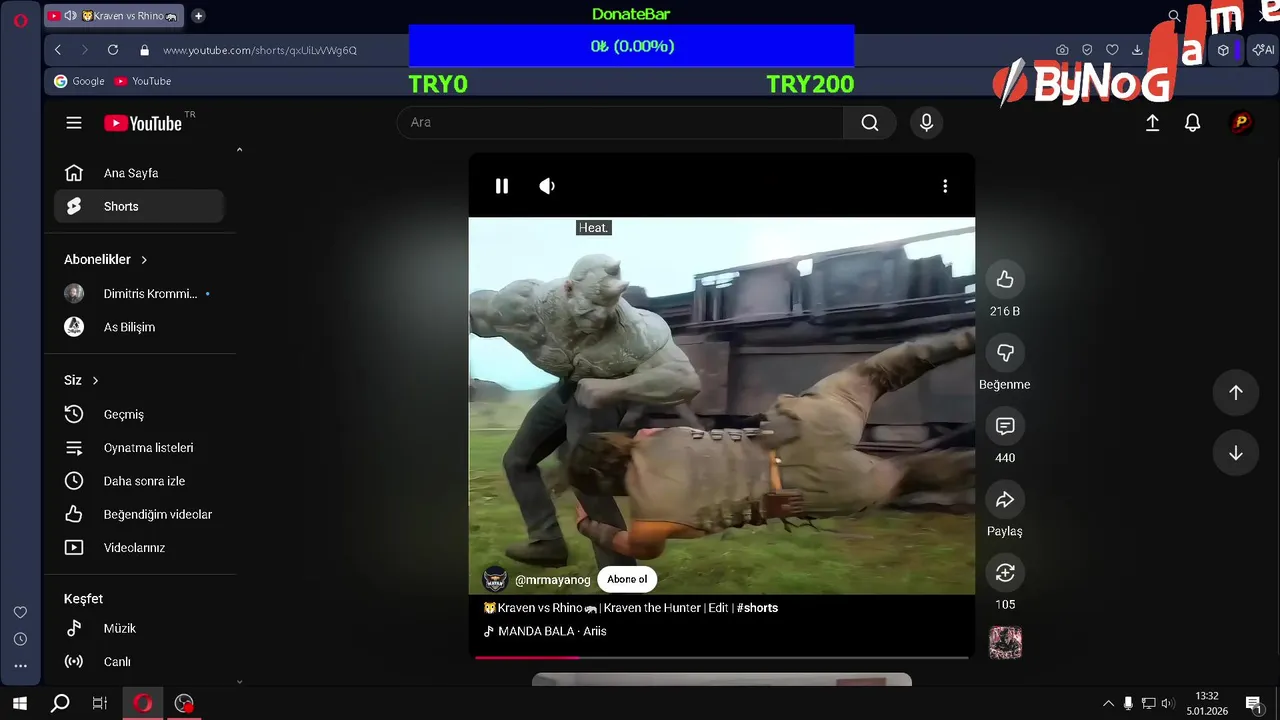
Task: Dislike the Short with the thumbs-down button
Action: [1005, 353]
